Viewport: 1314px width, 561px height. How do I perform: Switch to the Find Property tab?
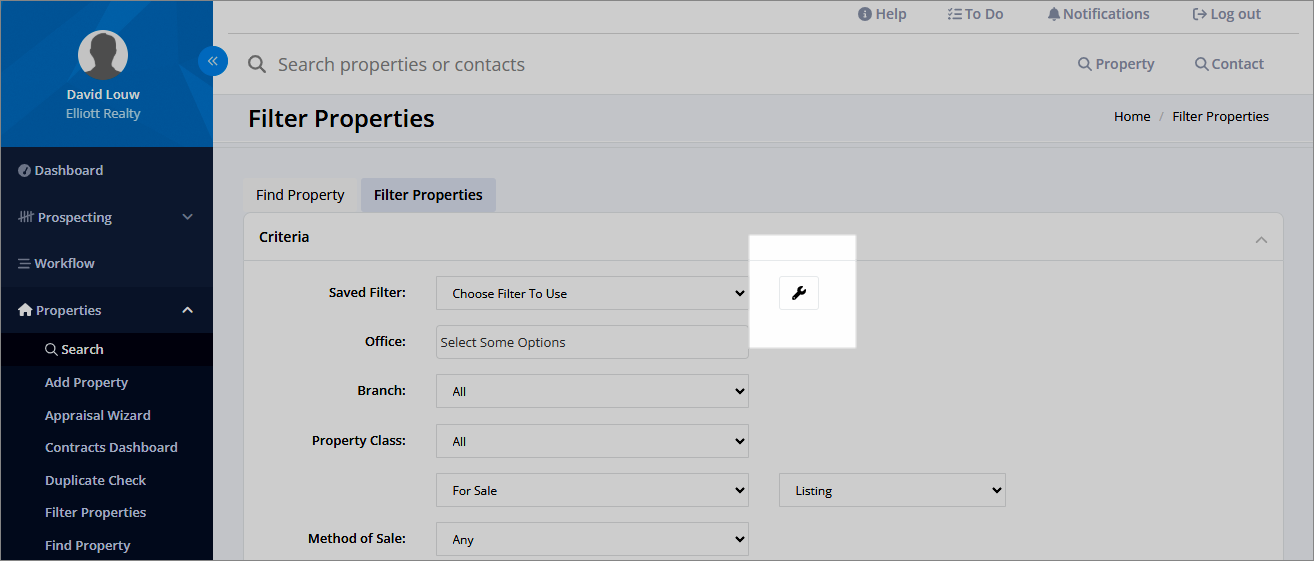click(x=300, y=195)
